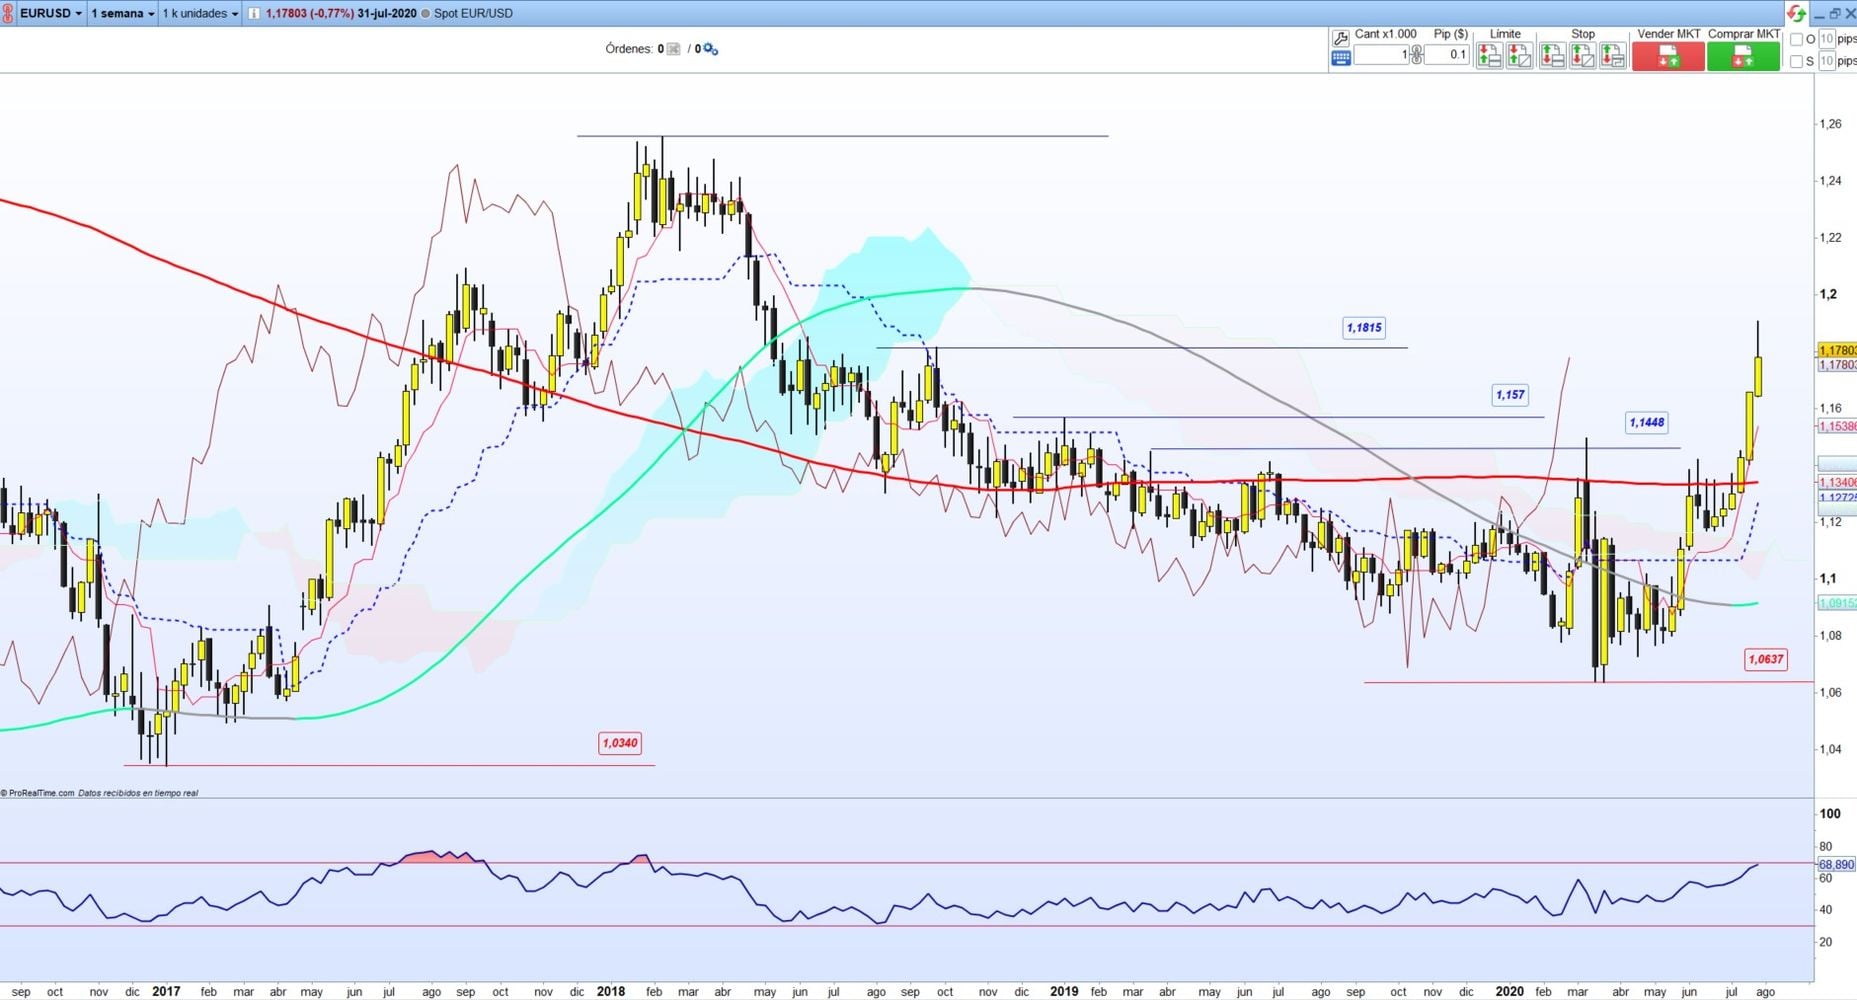The height and width of the screenshot is (1000, 1857).
Task: Place second Límite order icon
Action: pyautogui.click(x=1519, y=56)
